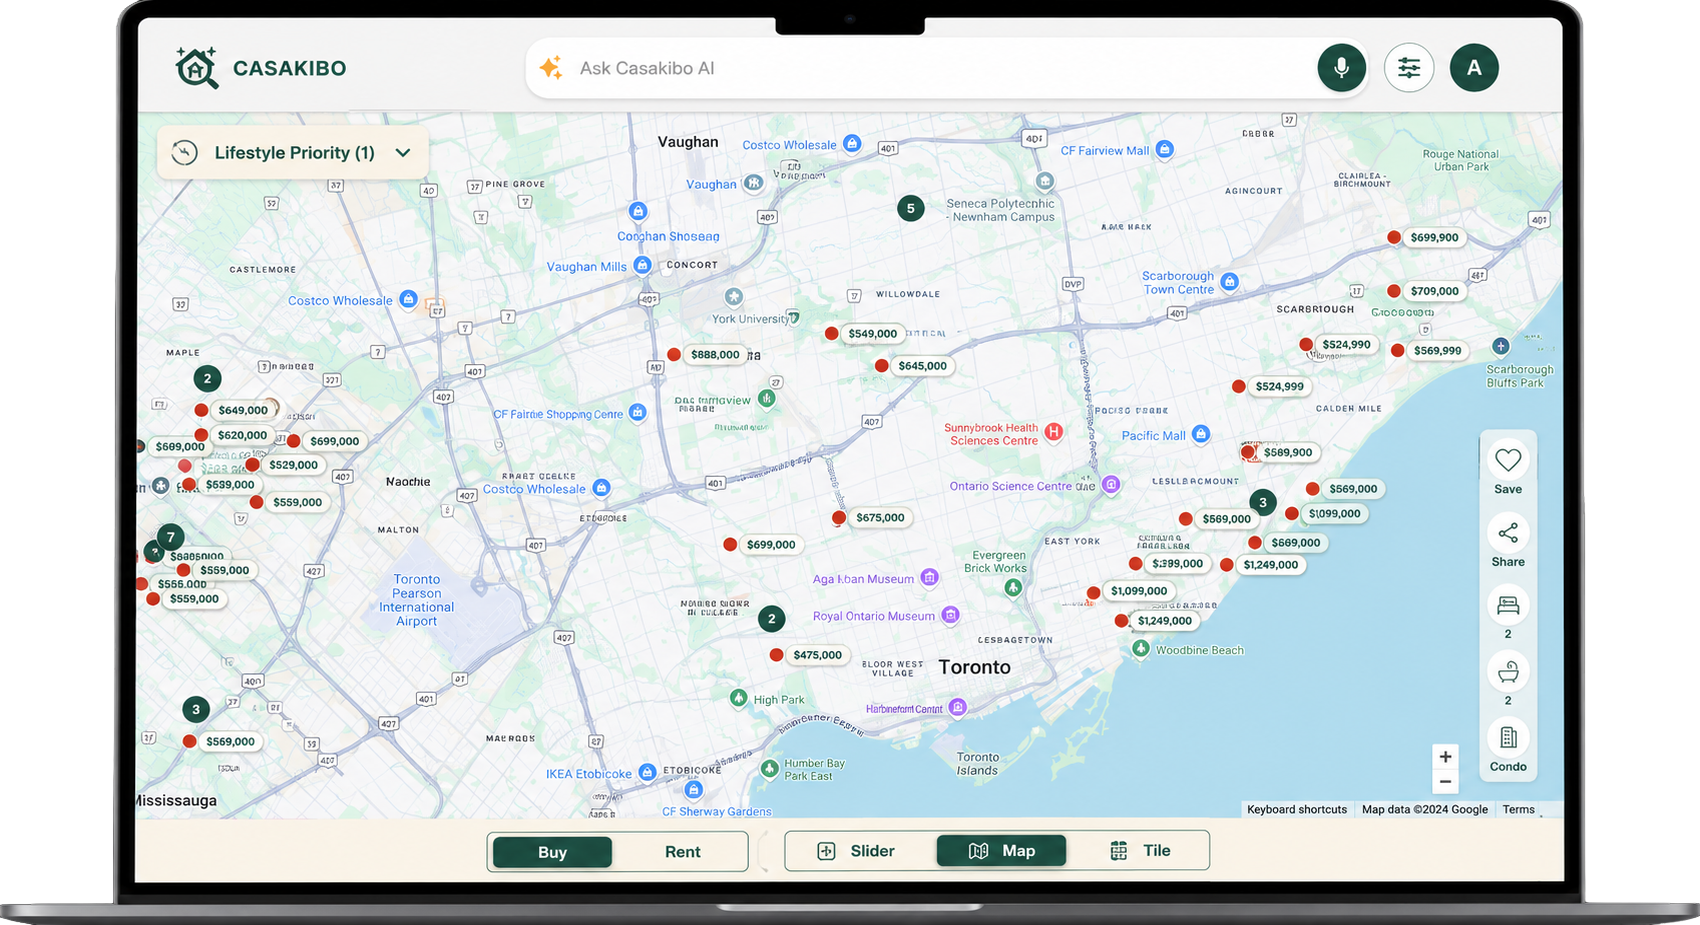The image size is (1700, 925).
Task: Select the $524,990 listing marker
Action: point(1339,345)
